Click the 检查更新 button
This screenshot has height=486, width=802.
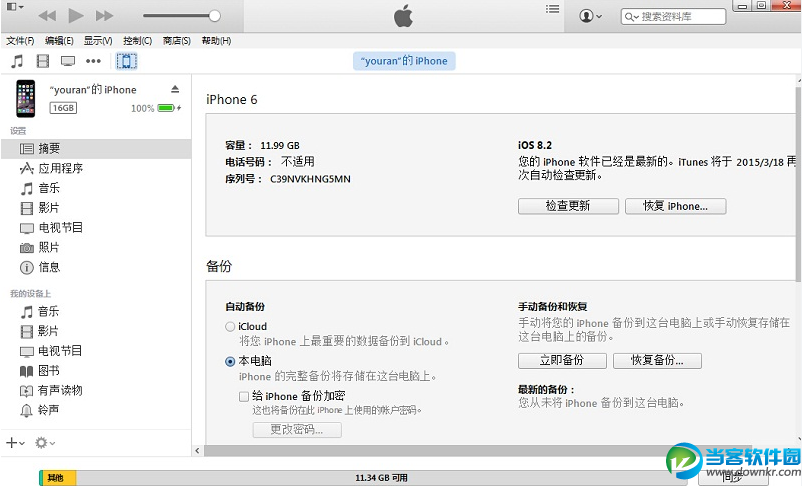(568, 206)
